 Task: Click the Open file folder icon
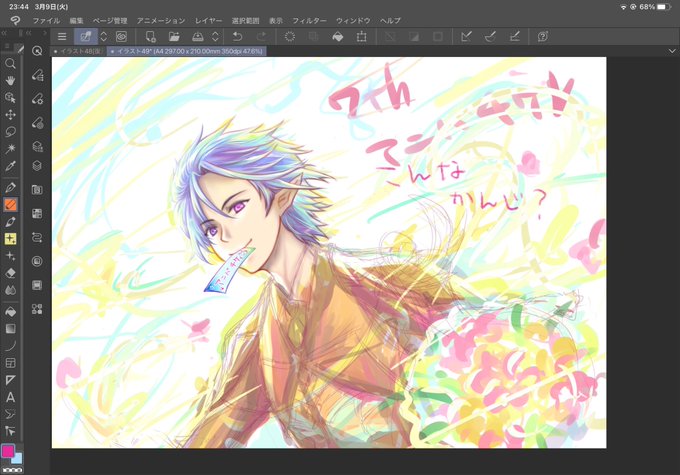[x=174, y=36]
